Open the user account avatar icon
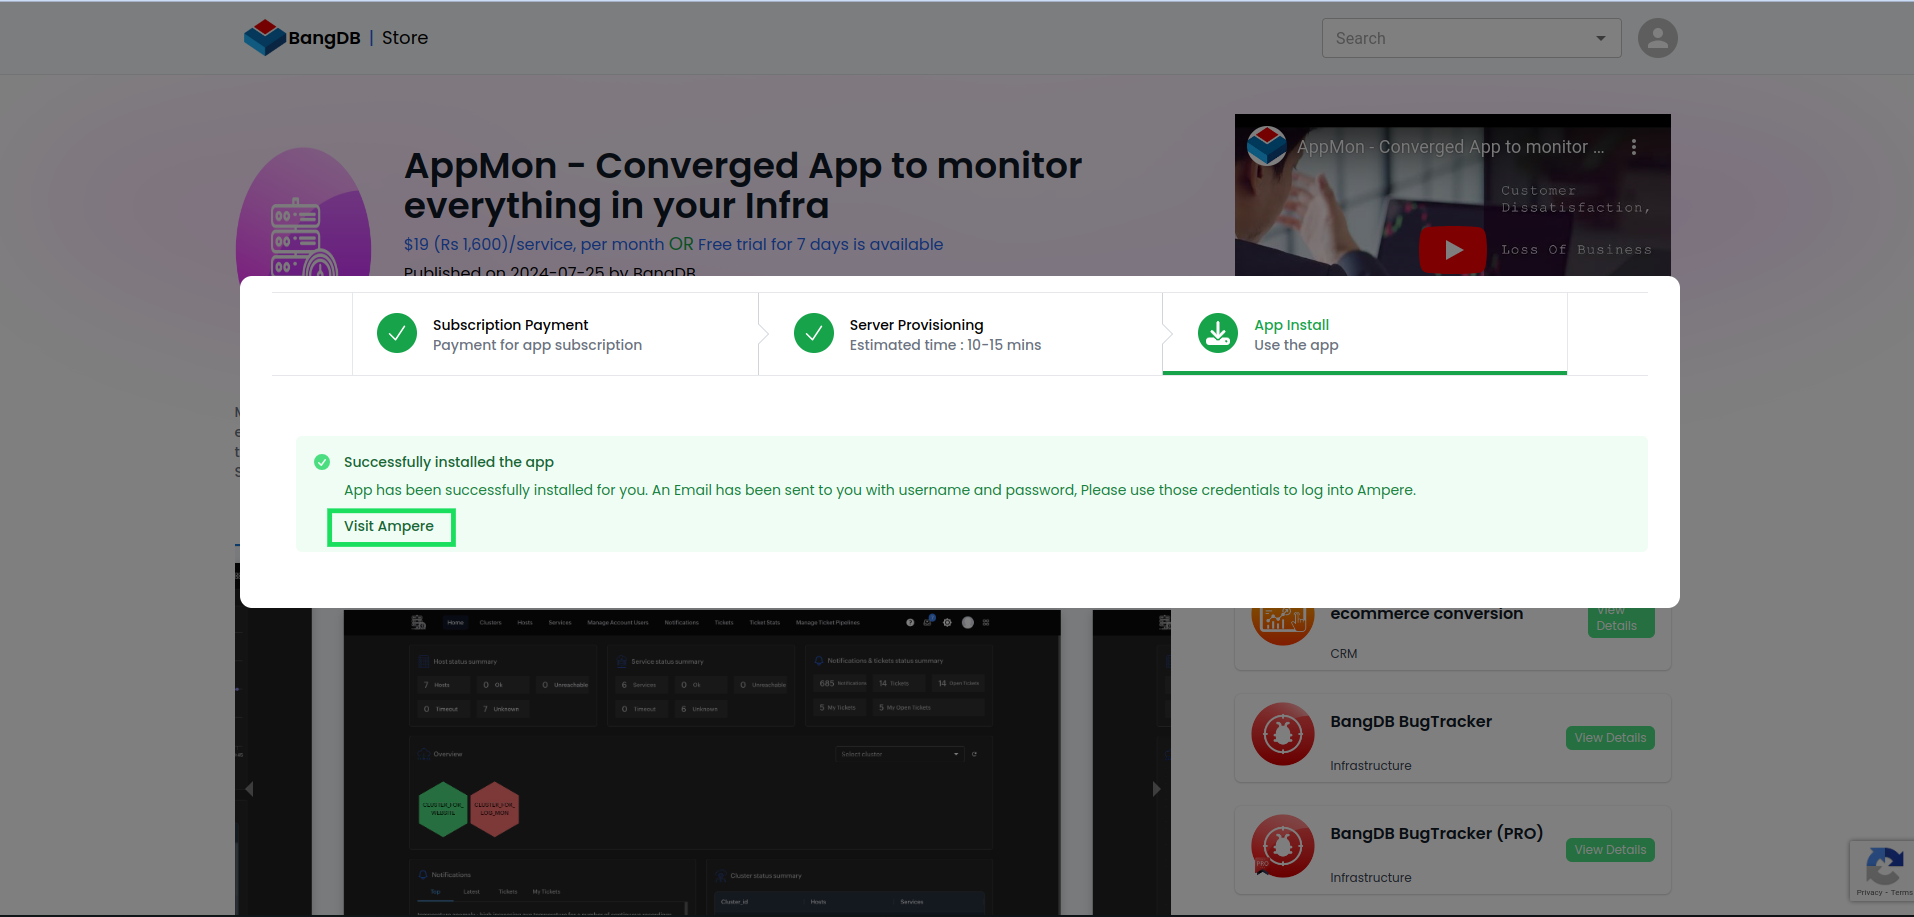 tap(1657, 38)
